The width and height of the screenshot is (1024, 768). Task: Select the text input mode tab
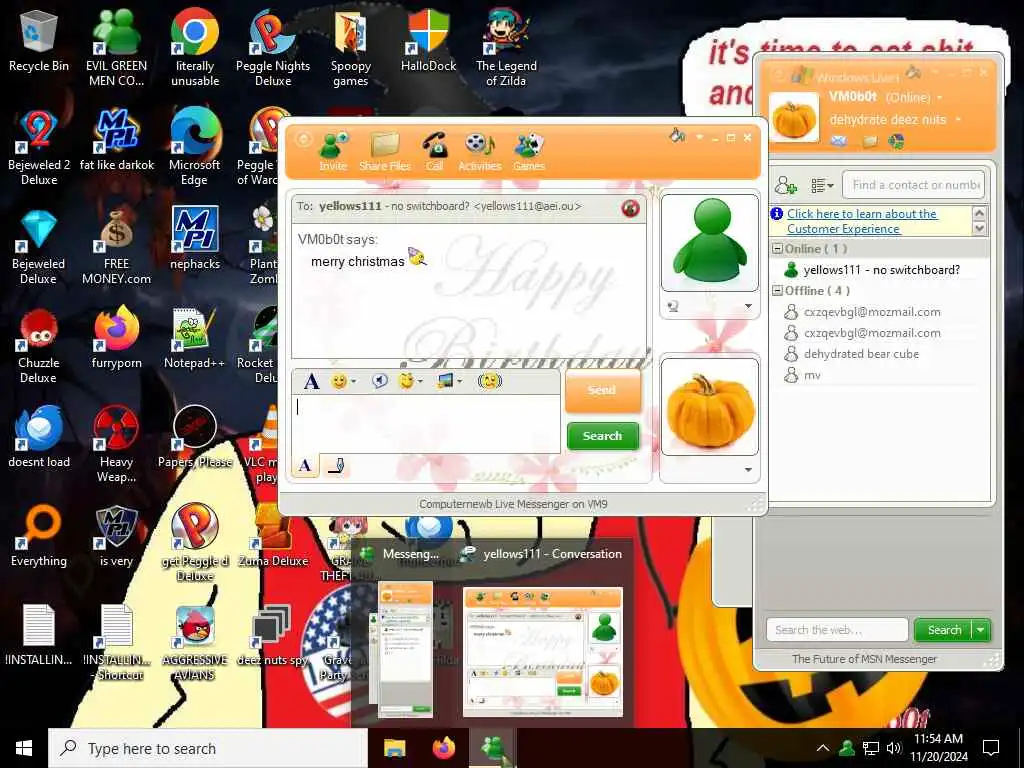(305, 466)
